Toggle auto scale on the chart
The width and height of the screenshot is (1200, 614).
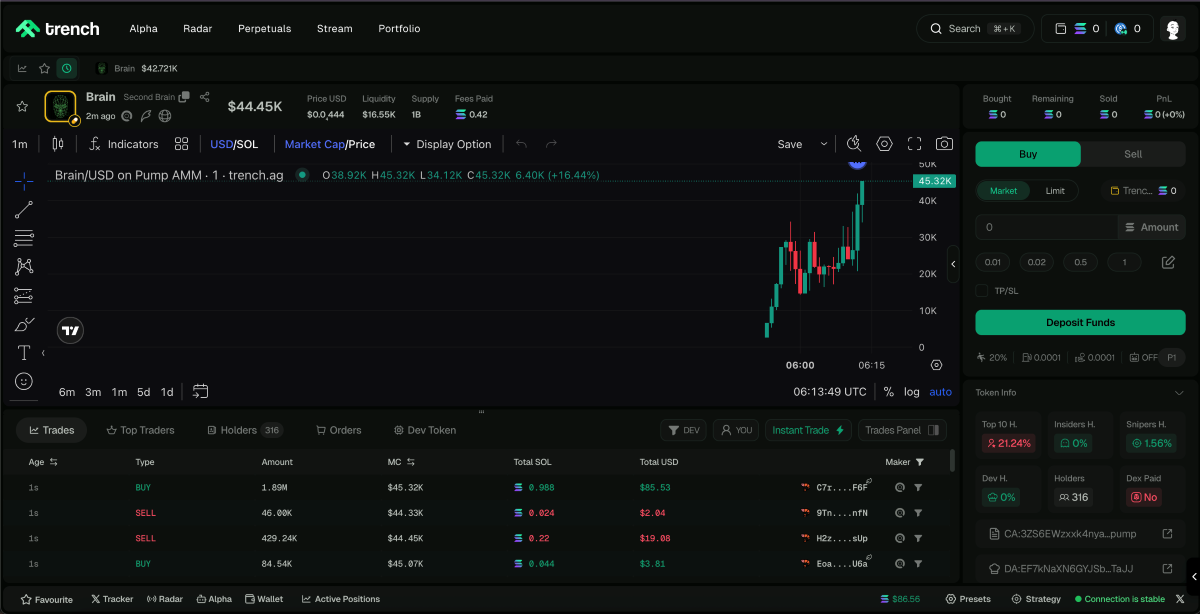pyautogui.click(x=940, y=392)
